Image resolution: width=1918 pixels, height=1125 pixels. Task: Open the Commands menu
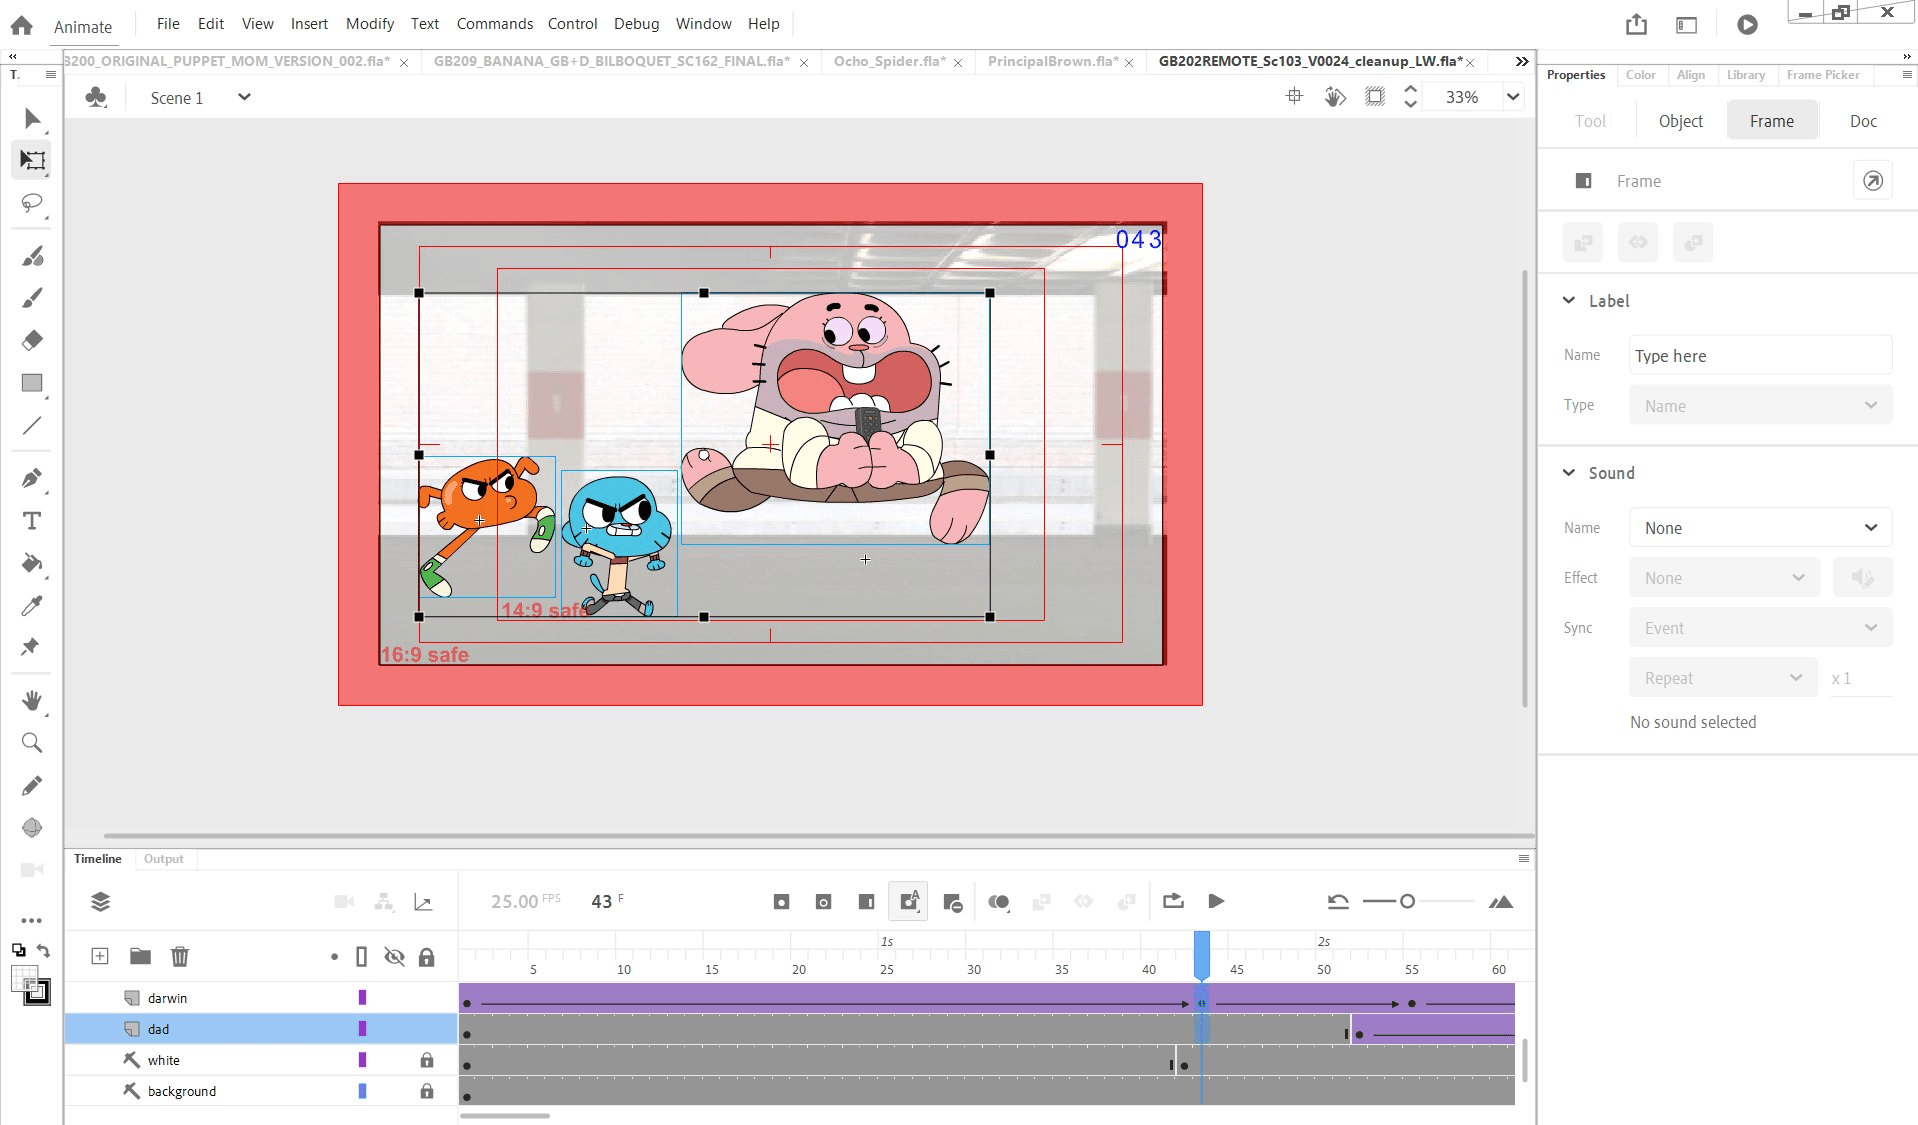click(x=495, y=23)
